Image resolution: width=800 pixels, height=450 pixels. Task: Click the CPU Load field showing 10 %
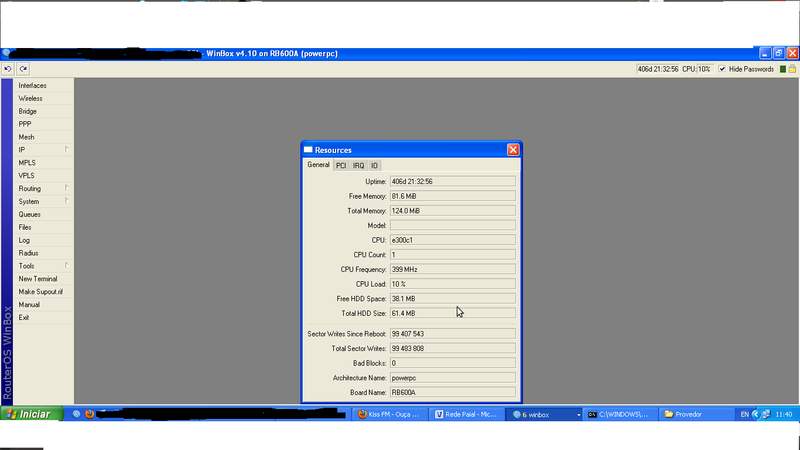pos(453,284)
